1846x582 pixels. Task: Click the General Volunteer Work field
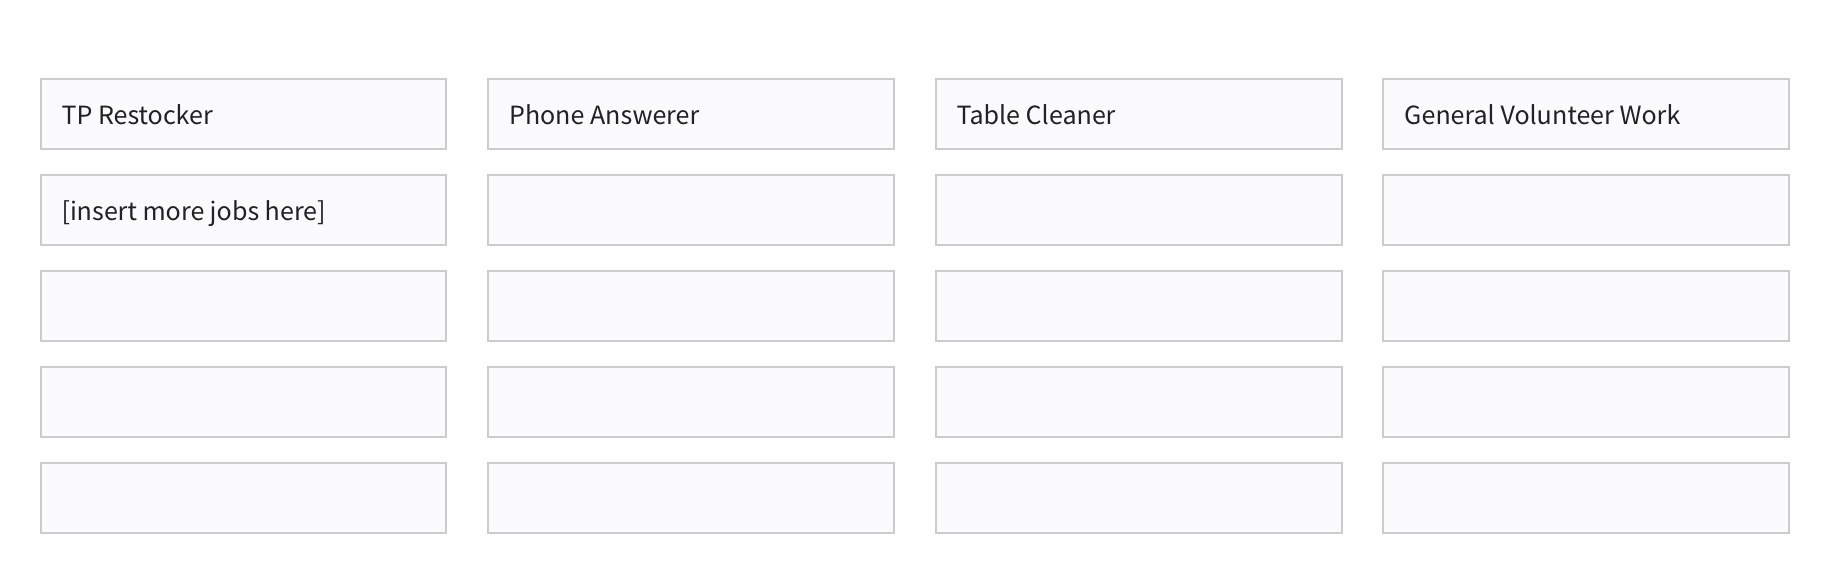coord(1585,114)
